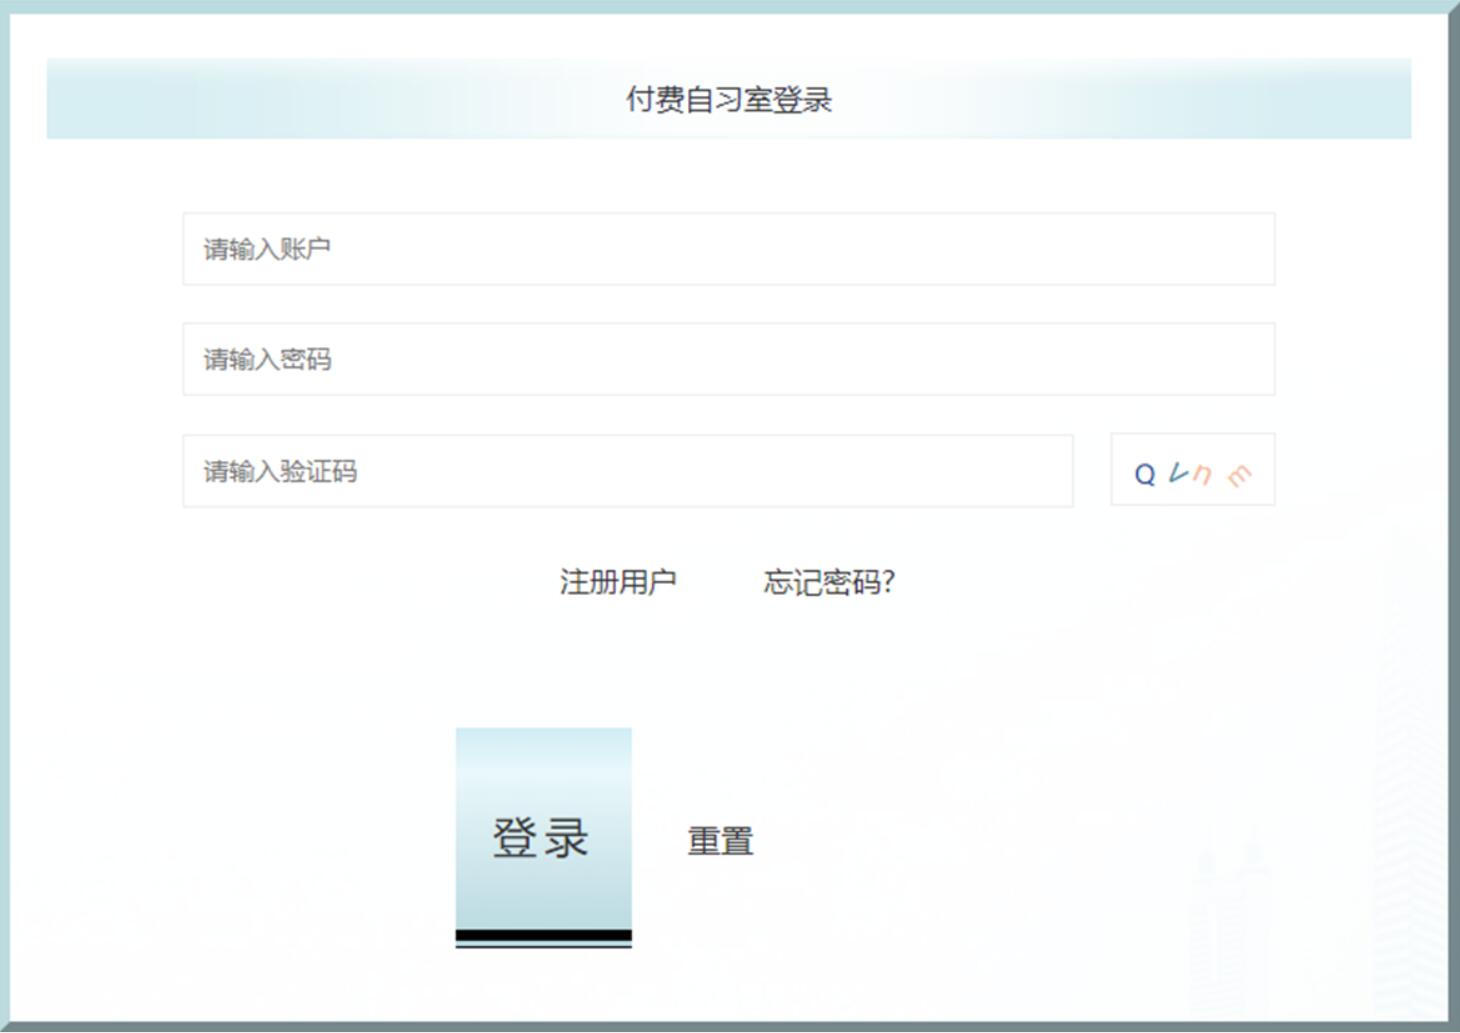Screen dimensions: 1460x1033
Task: Open the 注册用户 register link
Action: pos(618,582)
